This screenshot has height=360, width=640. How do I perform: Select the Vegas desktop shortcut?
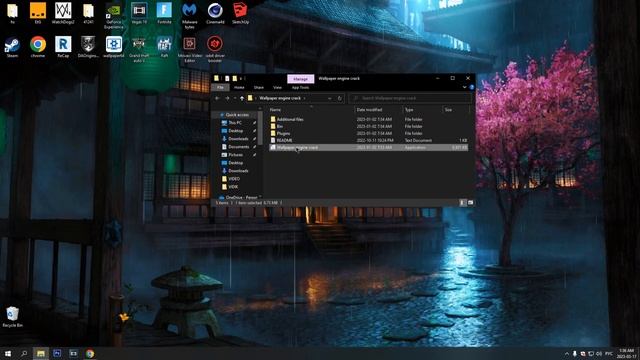pos(139,13)
